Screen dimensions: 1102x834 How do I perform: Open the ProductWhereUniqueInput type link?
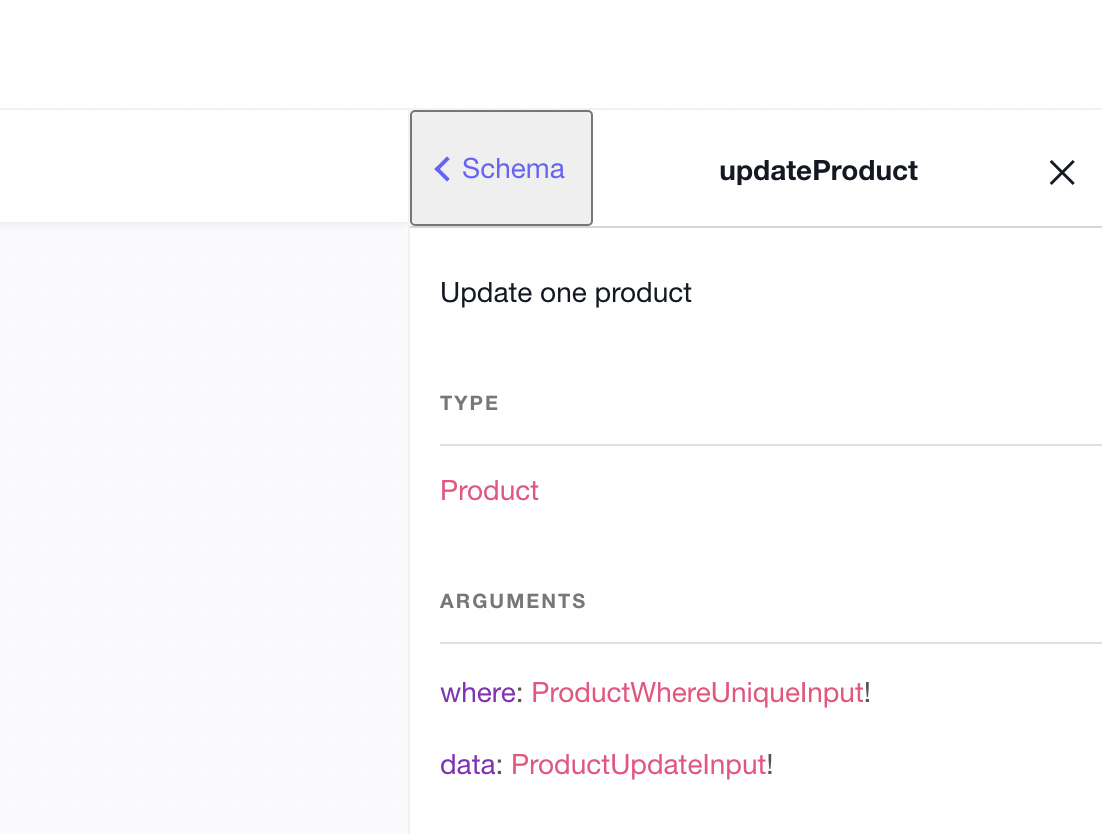(x=697, y=692)
